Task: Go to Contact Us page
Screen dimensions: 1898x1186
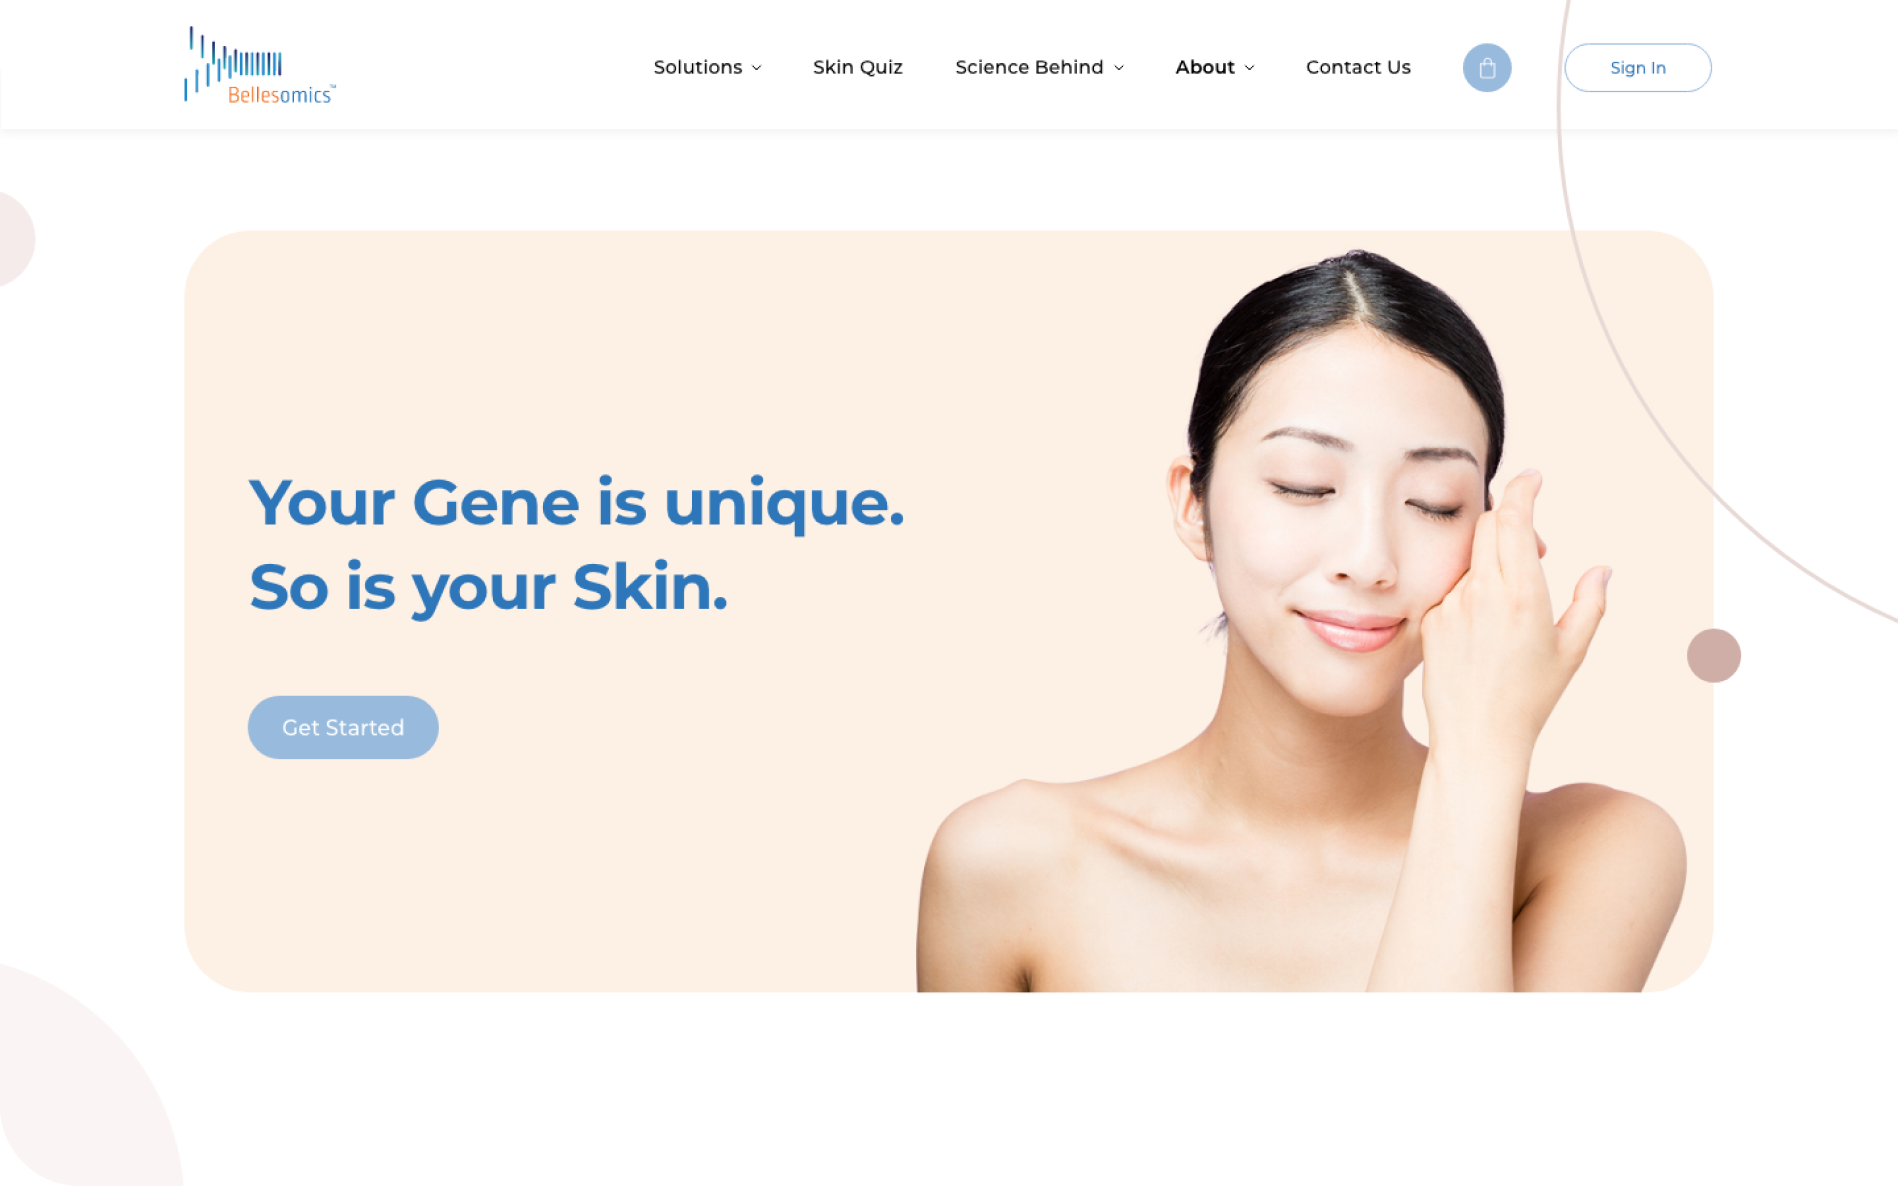Action: (x=1358, y=67)
